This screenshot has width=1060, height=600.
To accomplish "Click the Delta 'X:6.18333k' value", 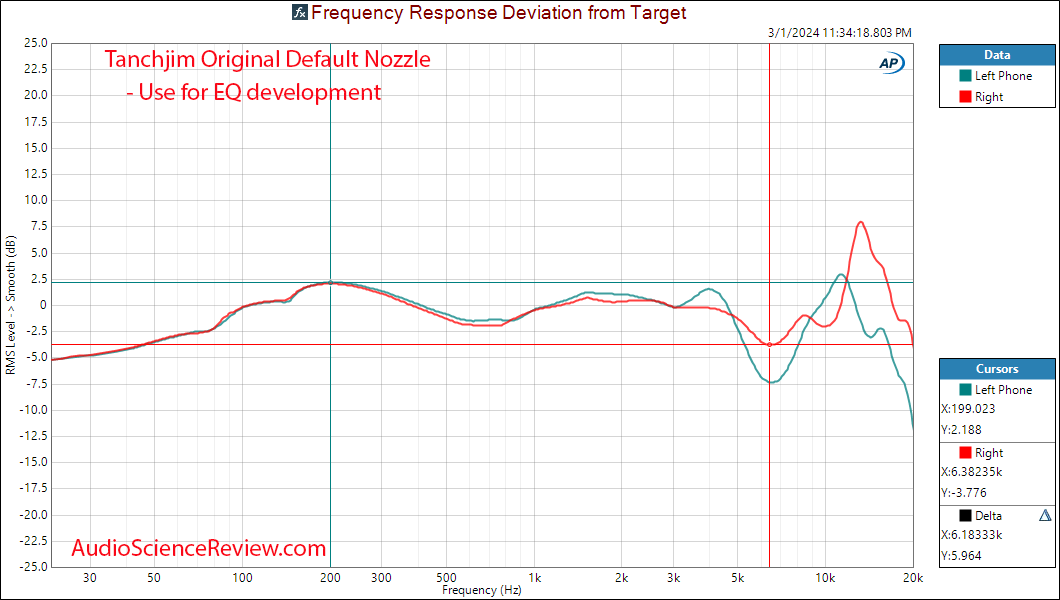I will pos(971,534).
